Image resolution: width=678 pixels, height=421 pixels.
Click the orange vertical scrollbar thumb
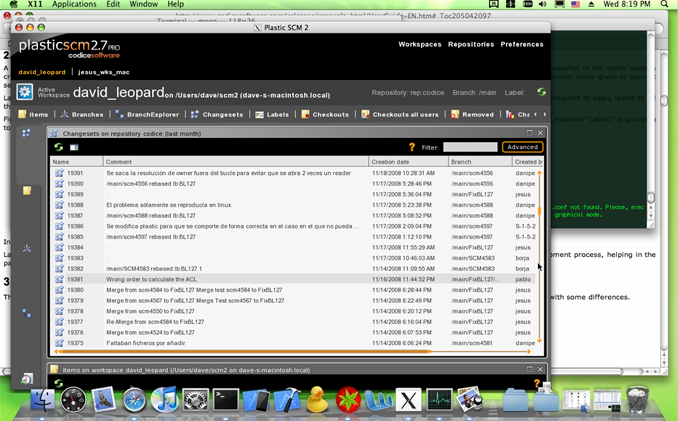click(x=540, y=211)
